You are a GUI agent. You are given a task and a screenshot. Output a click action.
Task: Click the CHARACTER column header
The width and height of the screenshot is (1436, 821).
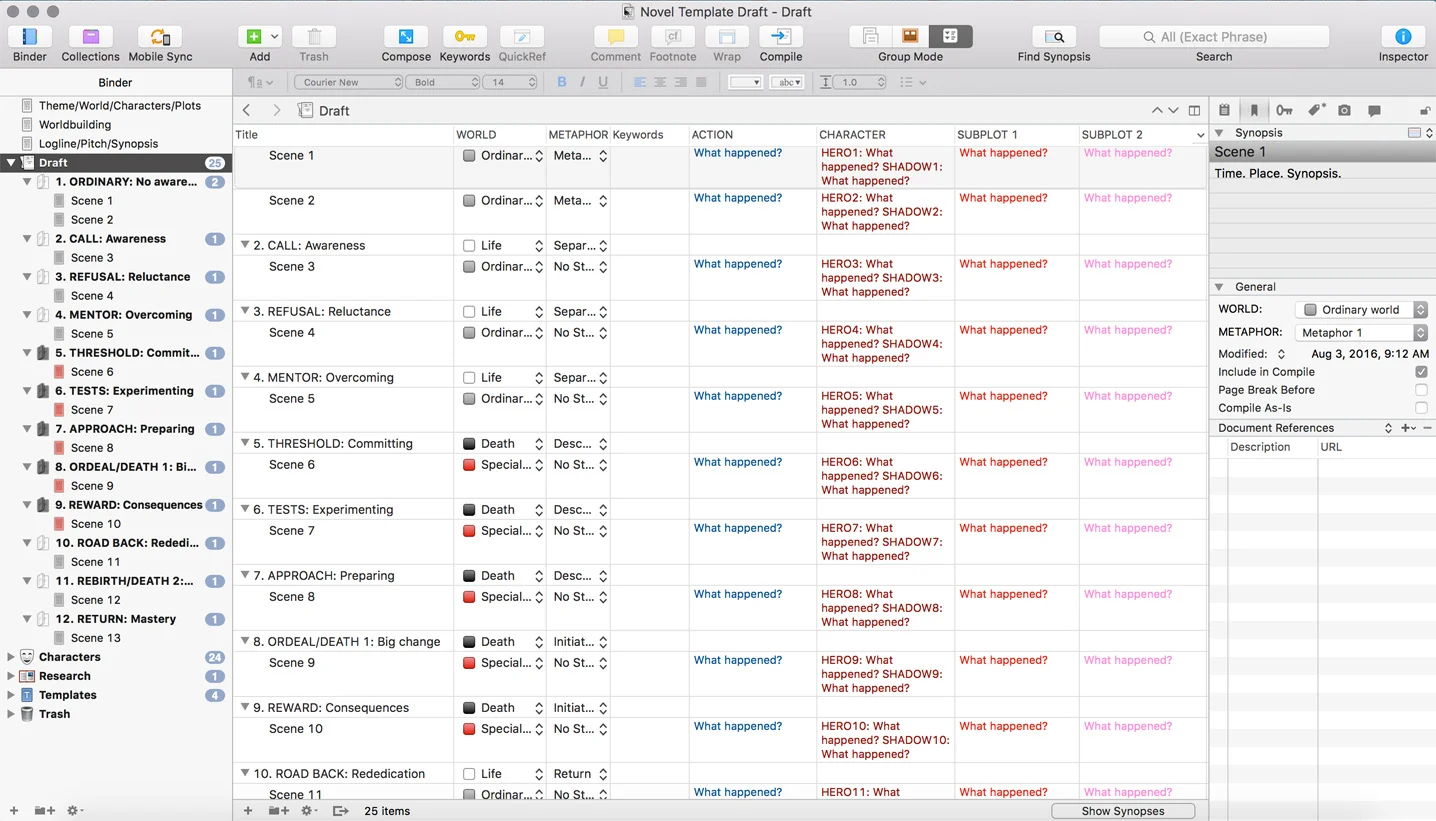[885, 134]
